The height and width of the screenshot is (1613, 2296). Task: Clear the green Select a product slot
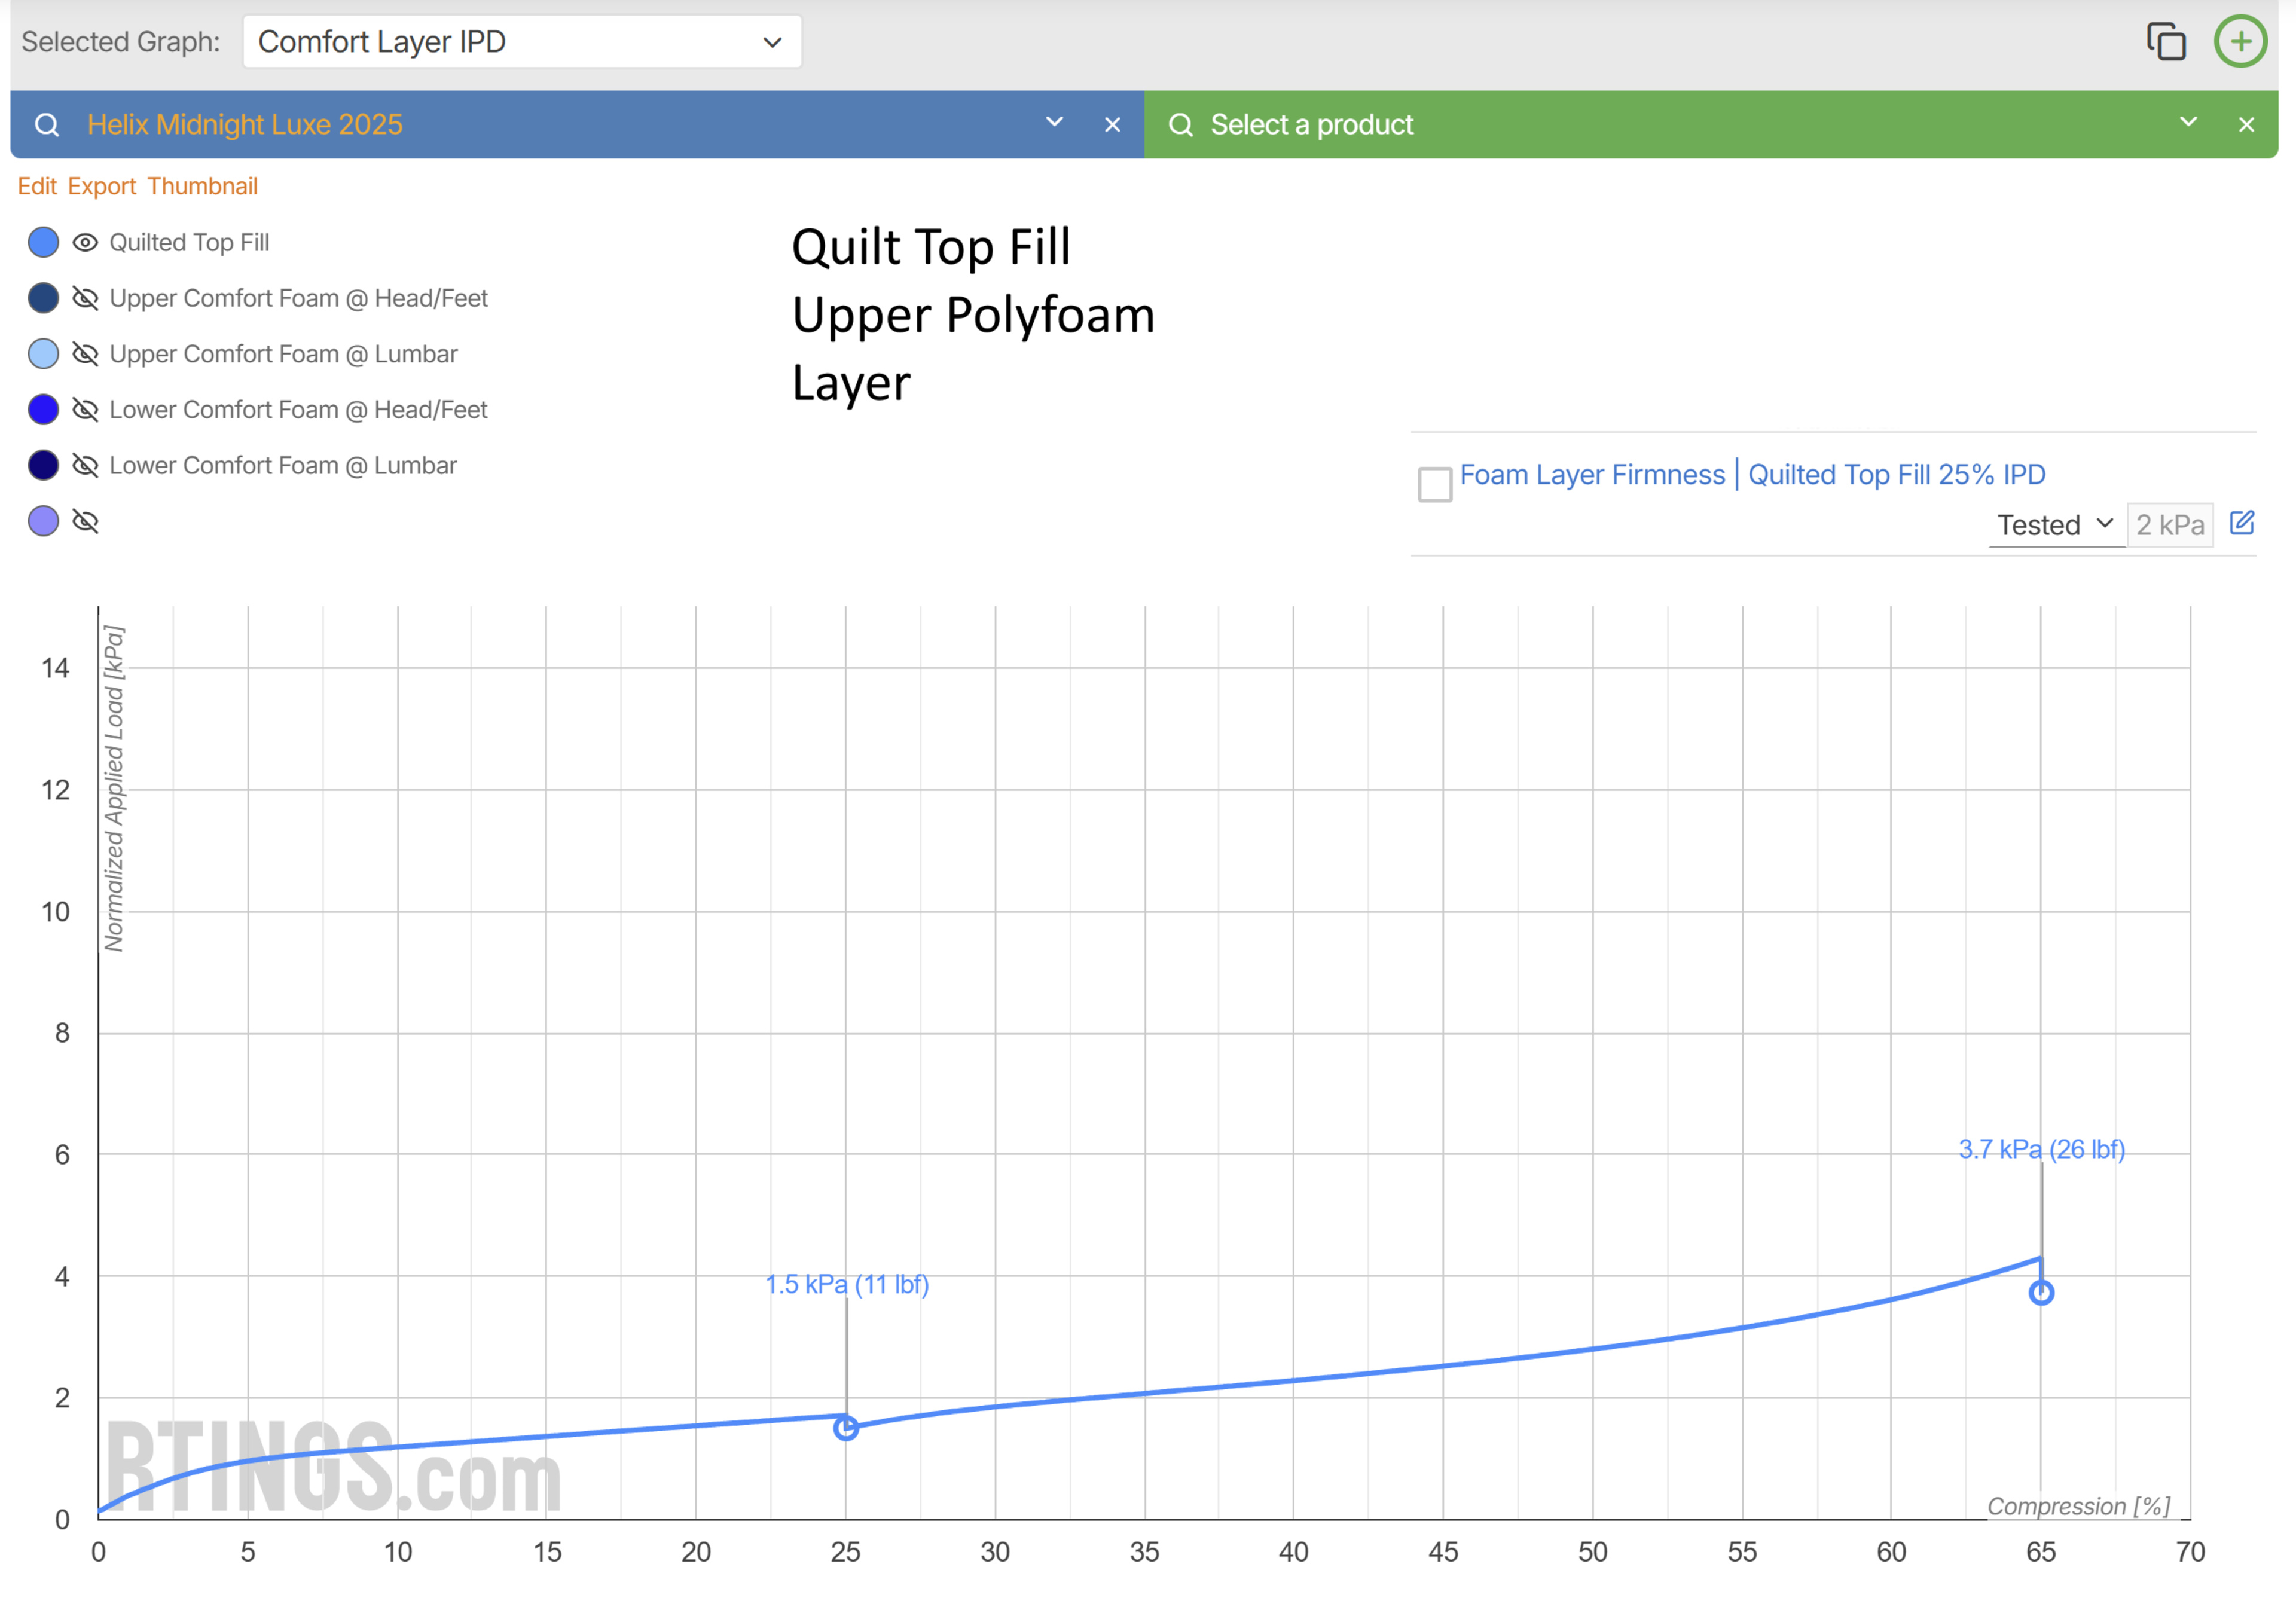coord(2246,125)
